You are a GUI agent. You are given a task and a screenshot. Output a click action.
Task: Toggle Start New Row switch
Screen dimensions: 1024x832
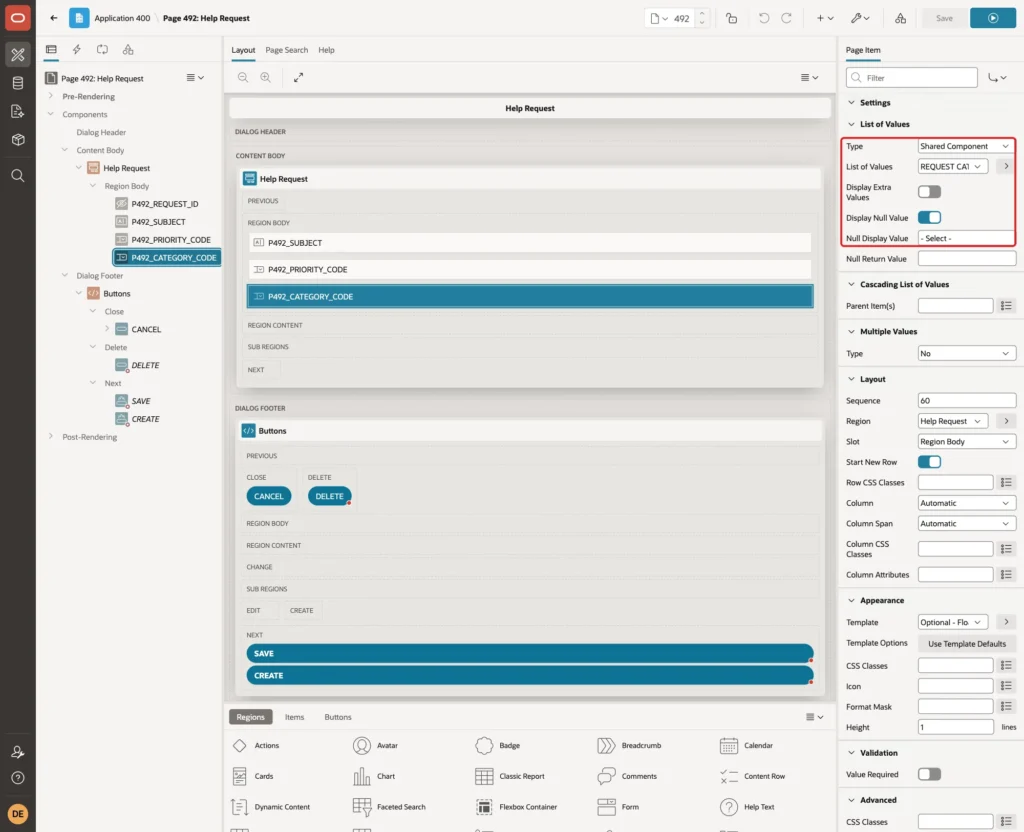coord(929,462)
